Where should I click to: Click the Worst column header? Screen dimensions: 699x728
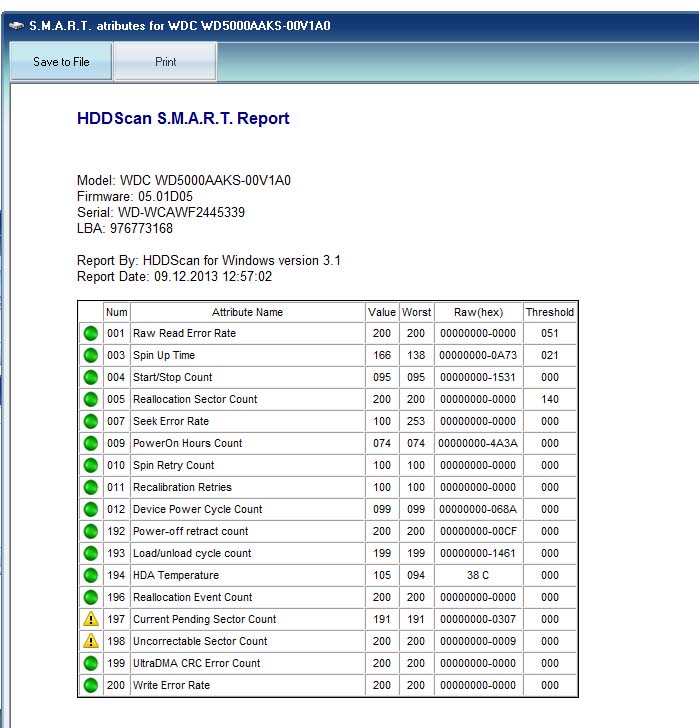[x=416, y=312]
